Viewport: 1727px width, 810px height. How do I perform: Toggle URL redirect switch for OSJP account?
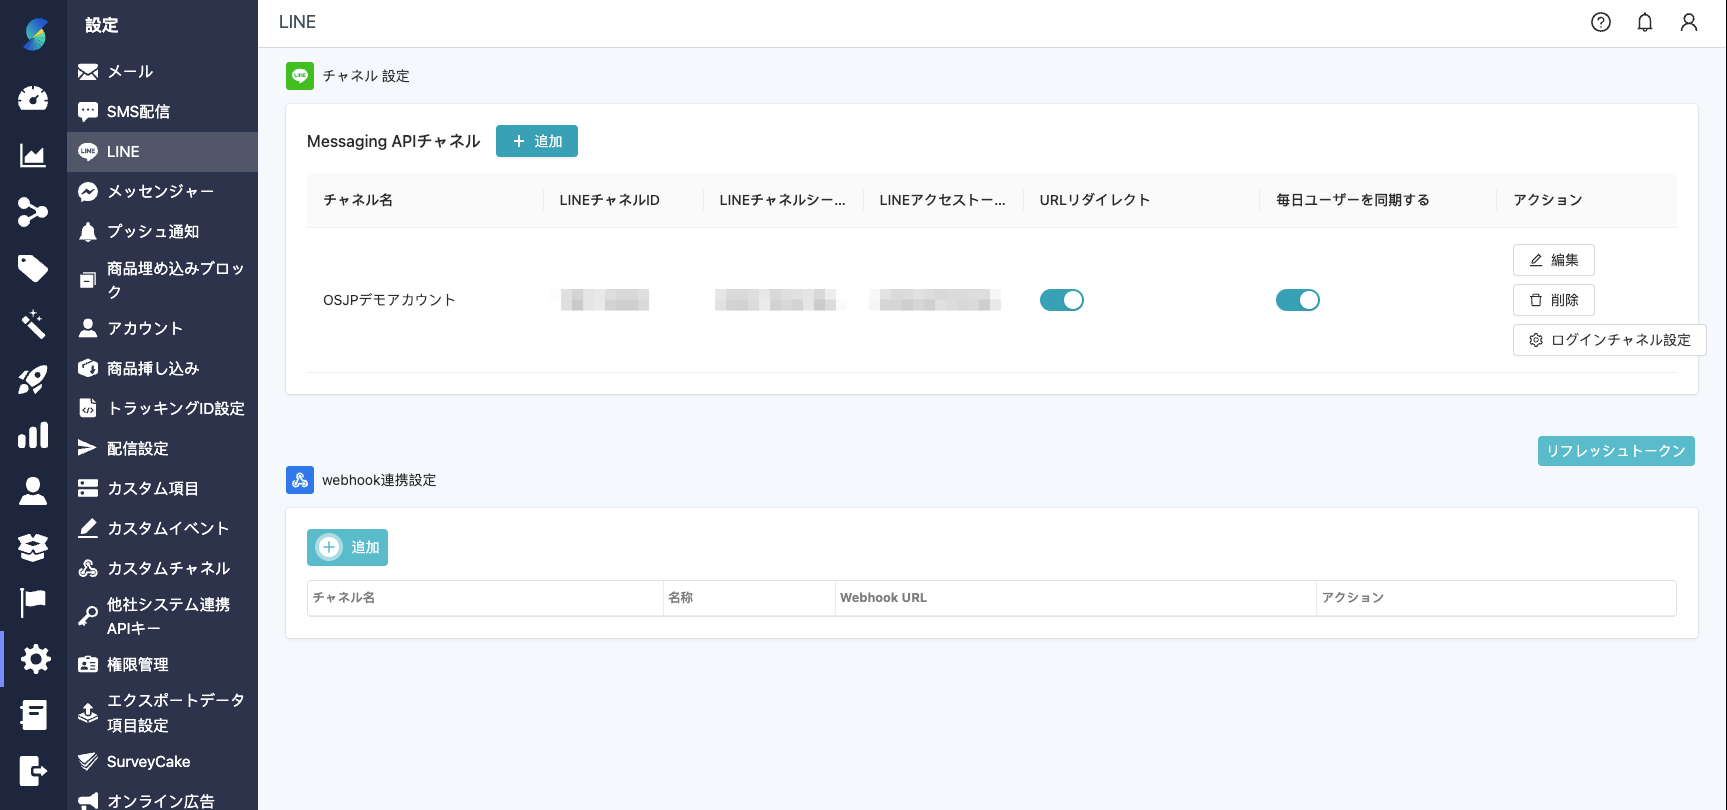1061,300
